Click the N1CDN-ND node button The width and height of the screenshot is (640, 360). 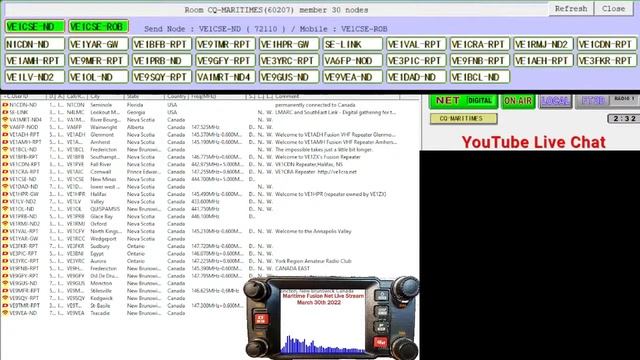[x=35, y=44]
